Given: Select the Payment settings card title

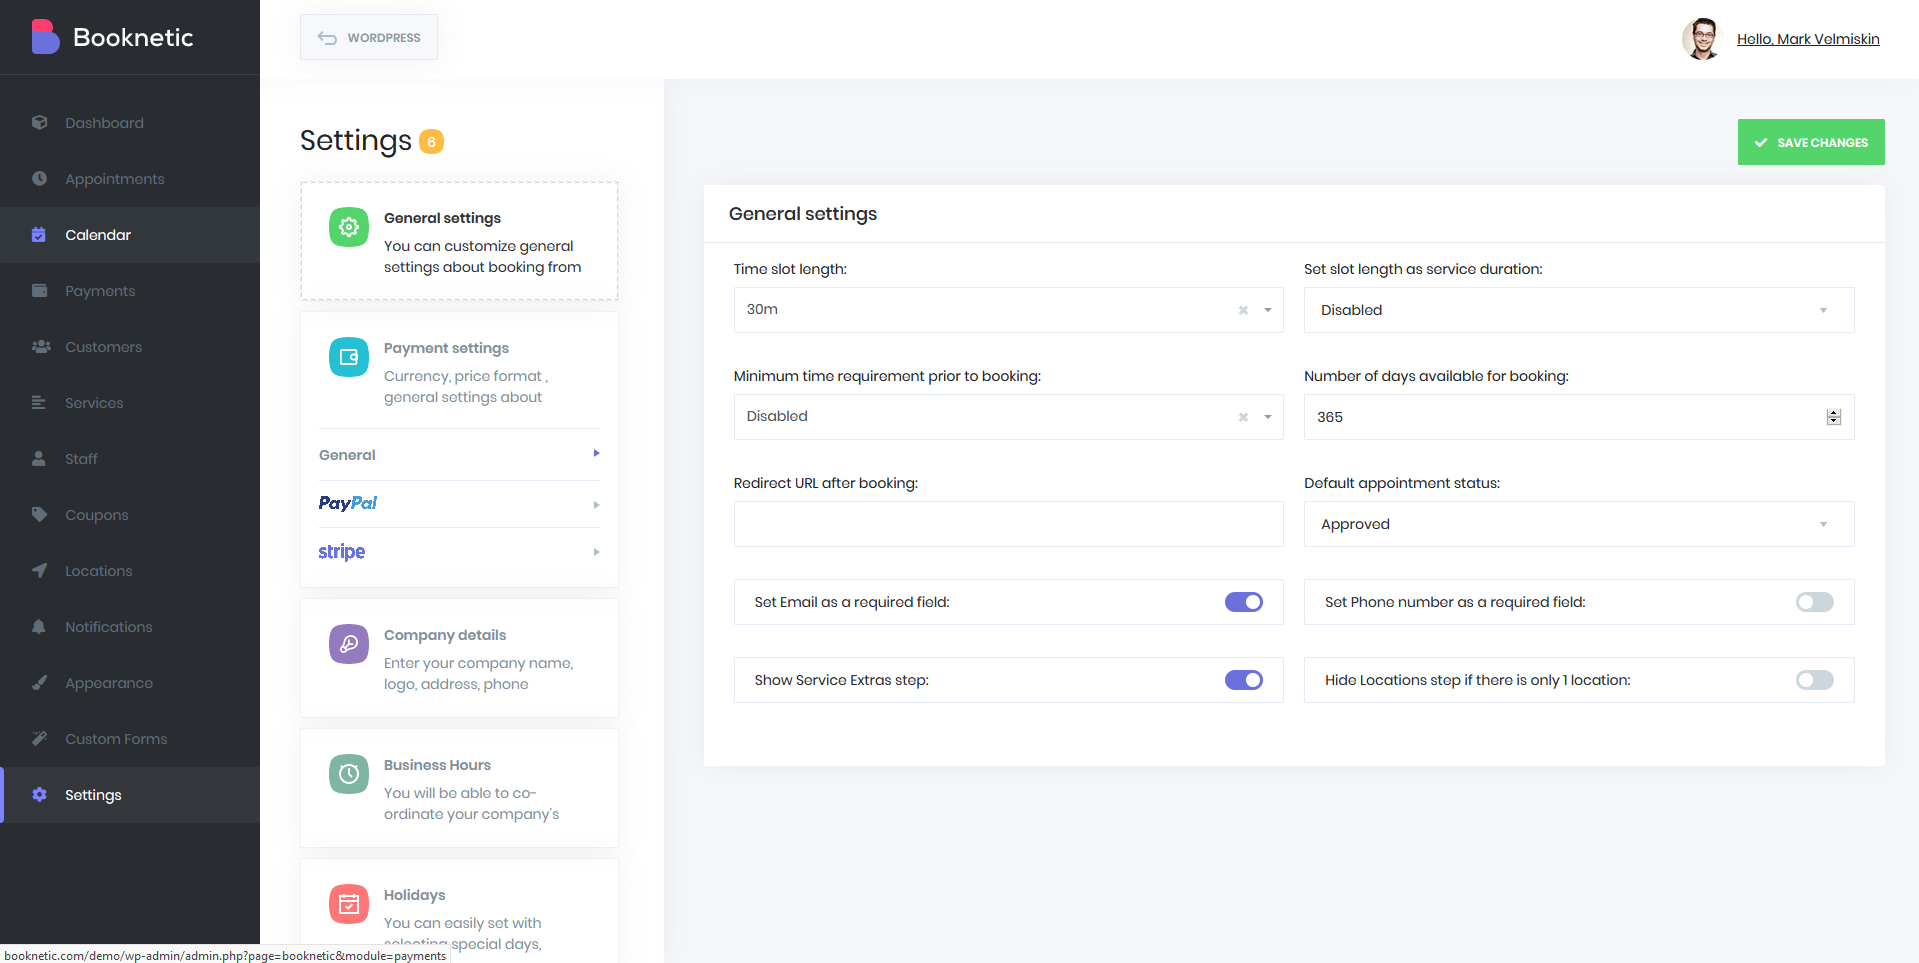Looking at the screenshot, I should pyautogui.click(x=446, y=348).
